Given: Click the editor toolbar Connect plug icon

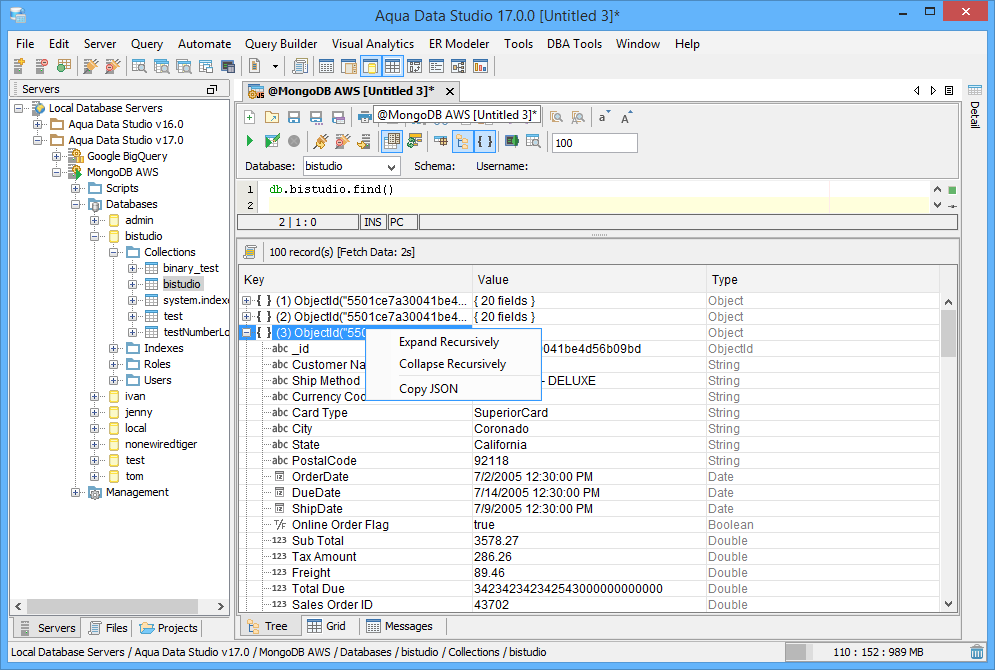Looking at the screenshot, I should tap(320, 141).
